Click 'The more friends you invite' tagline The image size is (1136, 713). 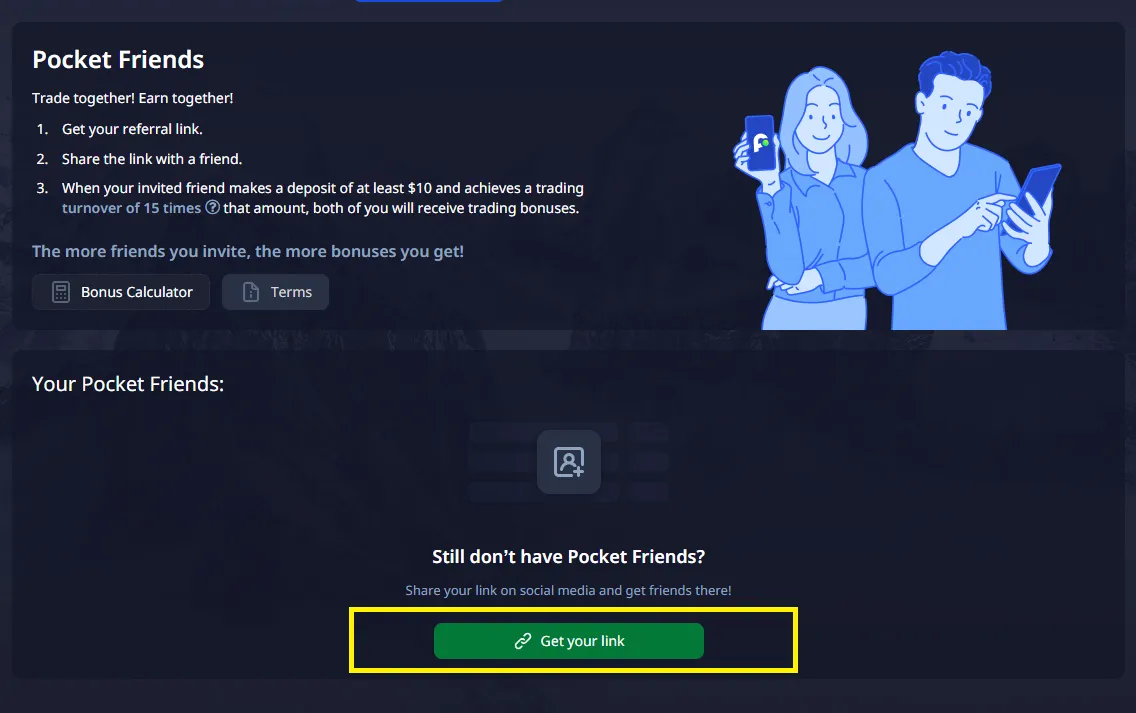click(x=248, y=251)
